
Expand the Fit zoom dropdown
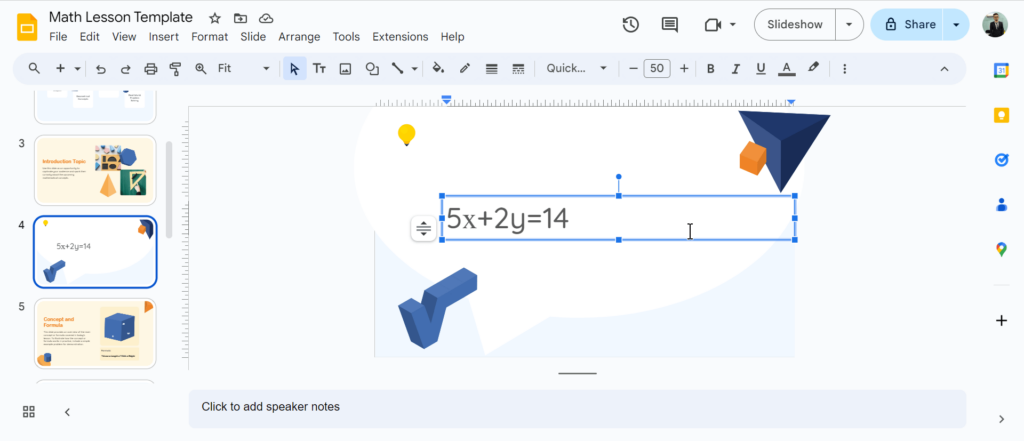244,69
